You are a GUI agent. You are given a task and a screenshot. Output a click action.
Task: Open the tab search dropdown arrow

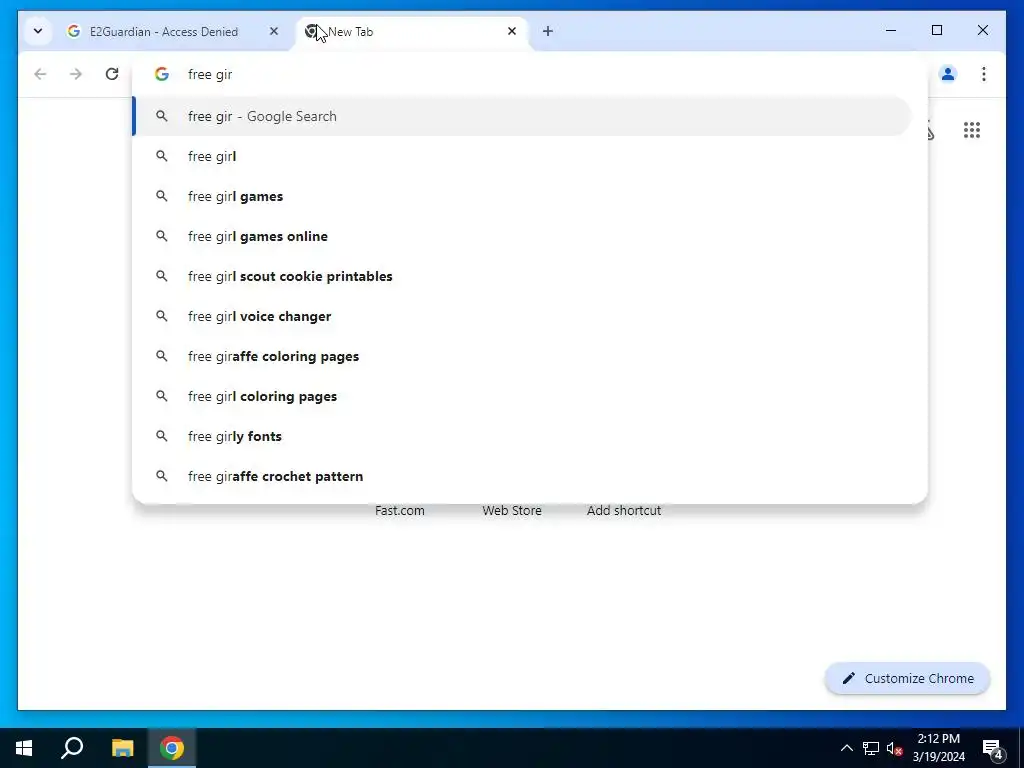(38, 31)
